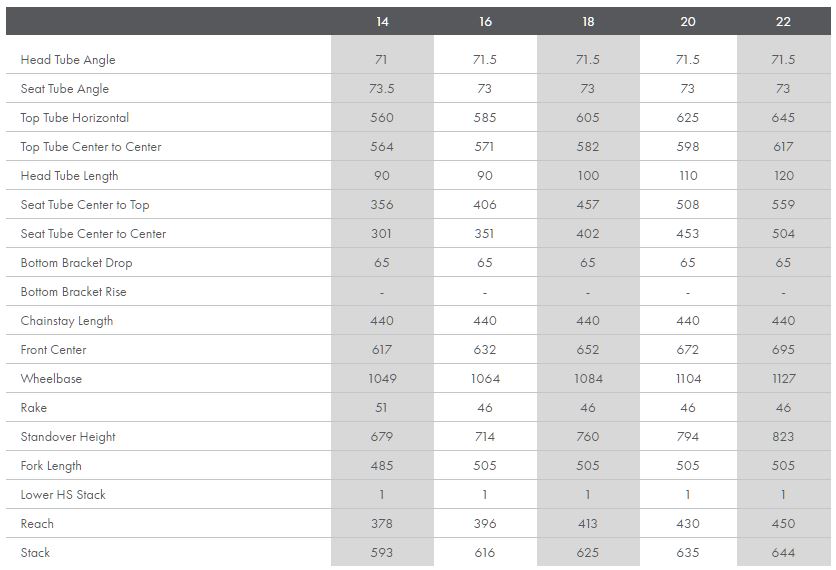Click the Reach row label
Image resolution: width=836 pixels, height=570 pixels.
click(x=37, y=524)
